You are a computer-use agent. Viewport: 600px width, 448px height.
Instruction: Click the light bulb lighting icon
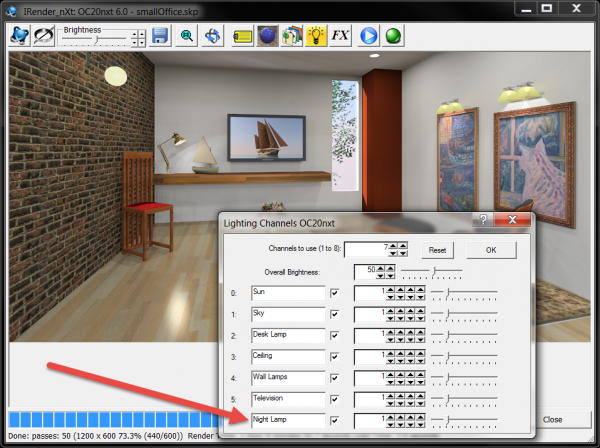pyautogui.click(x=317, y=35)
